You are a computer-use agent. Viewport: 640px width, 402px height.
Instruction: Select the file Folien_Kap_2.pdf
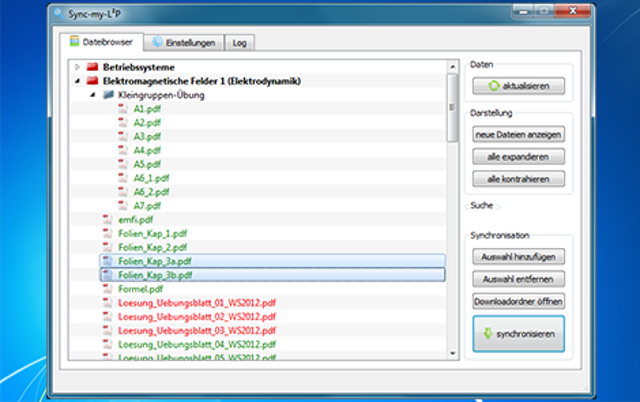pyautogui.click(x=152, y=248)
